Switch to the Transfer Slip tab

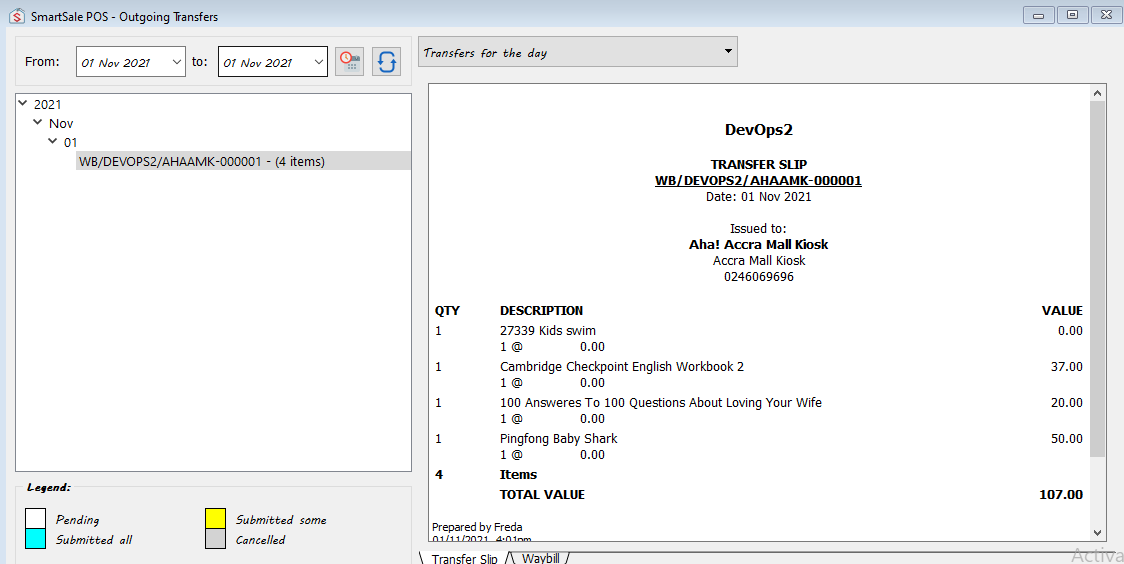(x=464, y=558)
